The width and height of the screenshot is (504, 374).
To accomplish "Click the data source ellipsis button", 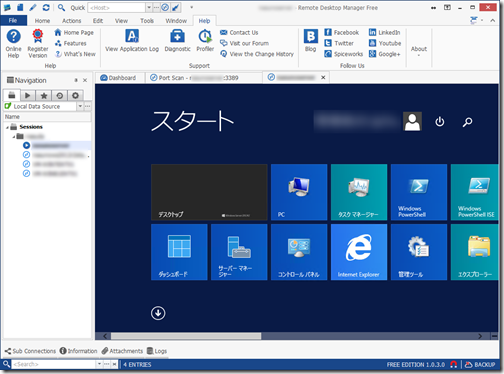I will click(x=88, y=106).
